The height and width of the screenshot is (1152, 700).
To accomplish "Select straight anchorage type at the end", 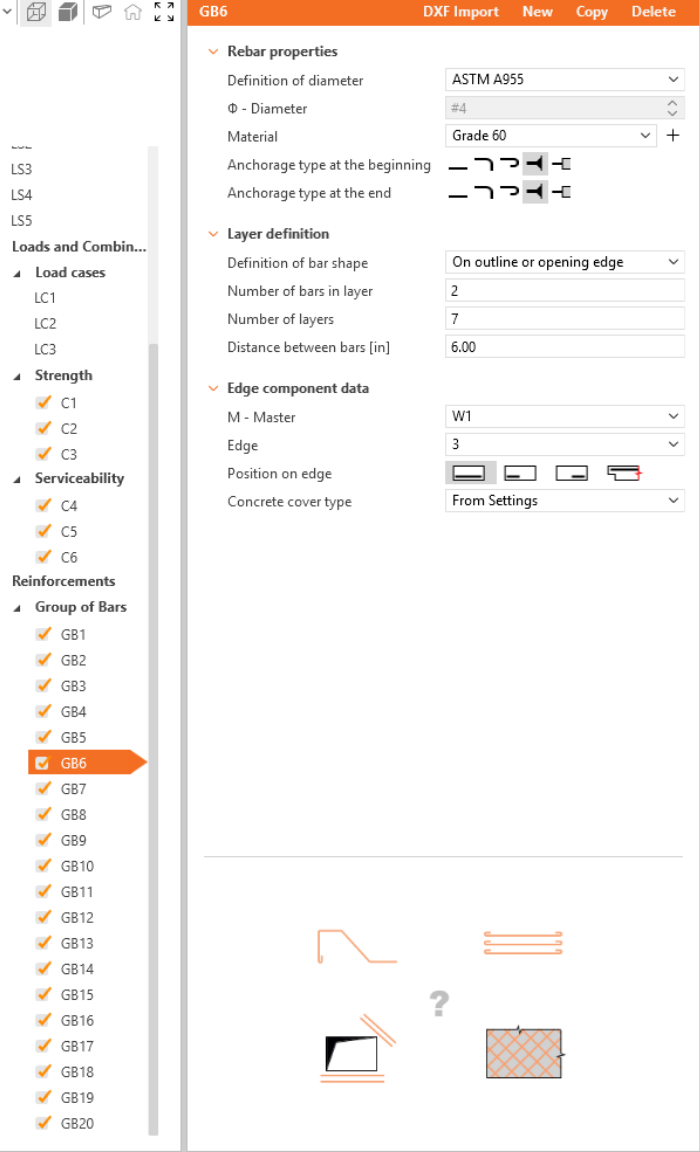I will click(x=458, y=193).
